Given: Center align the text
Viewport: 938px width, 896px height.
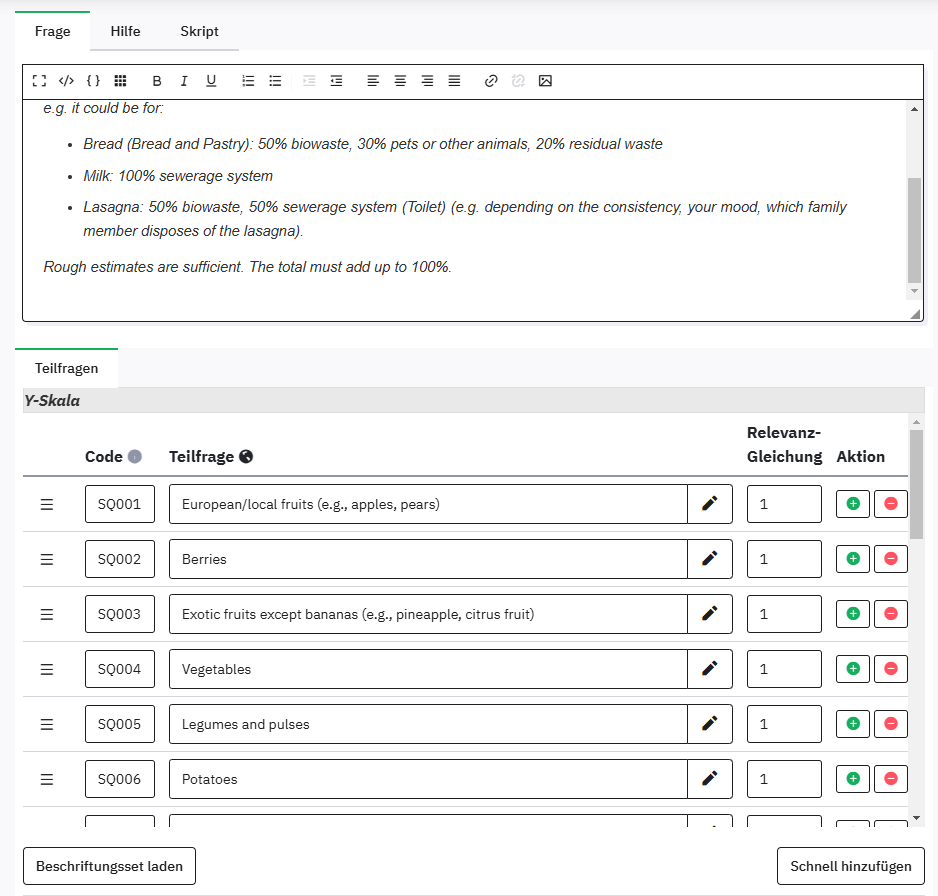Looking at the screenshot, I should tap(400, 81).
